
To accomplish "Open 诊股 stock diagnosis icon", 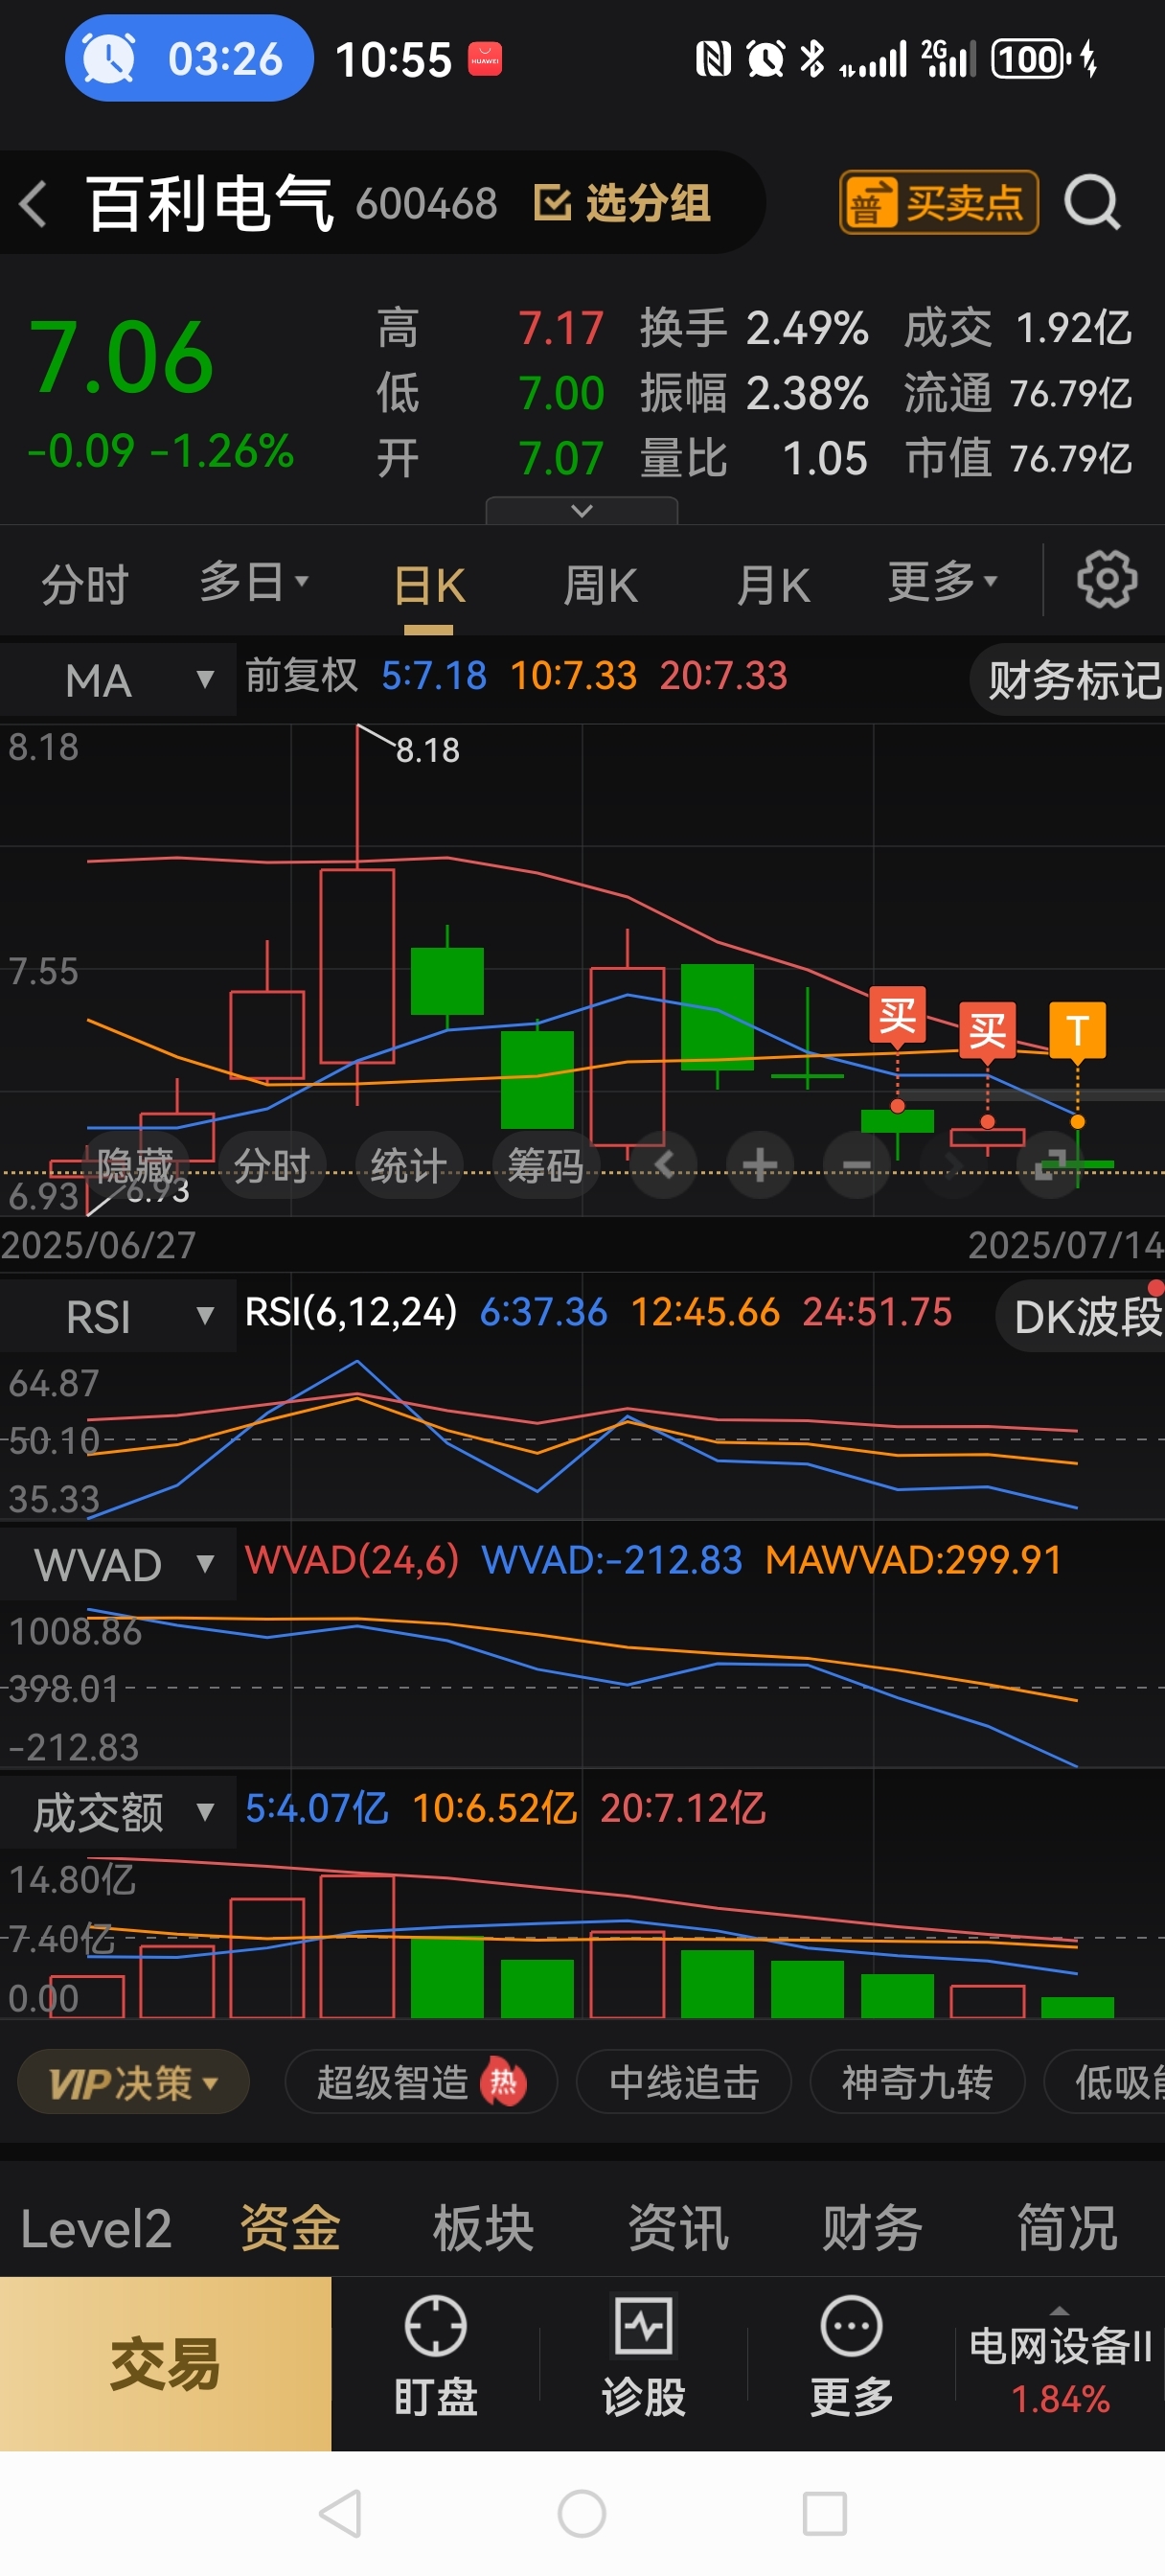I will 643,2325.
